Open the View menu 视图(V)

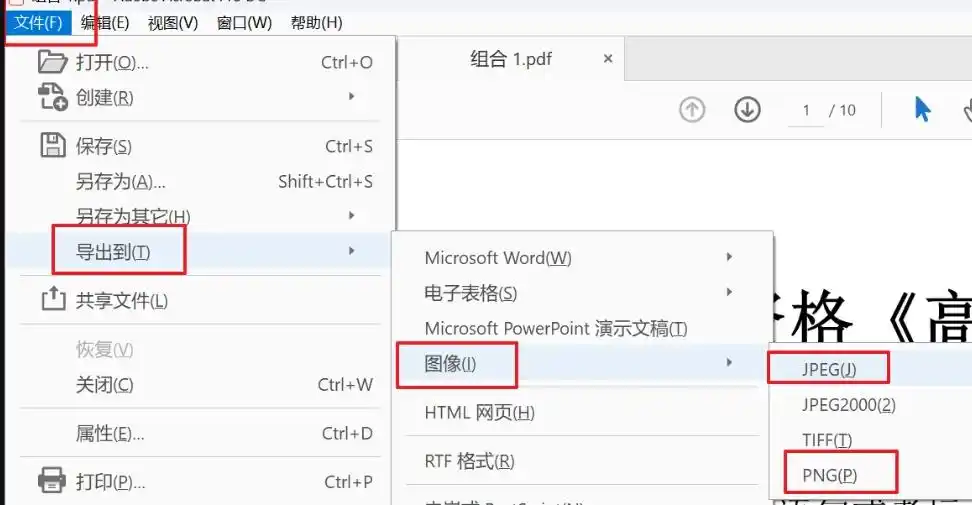coord(173,23)
